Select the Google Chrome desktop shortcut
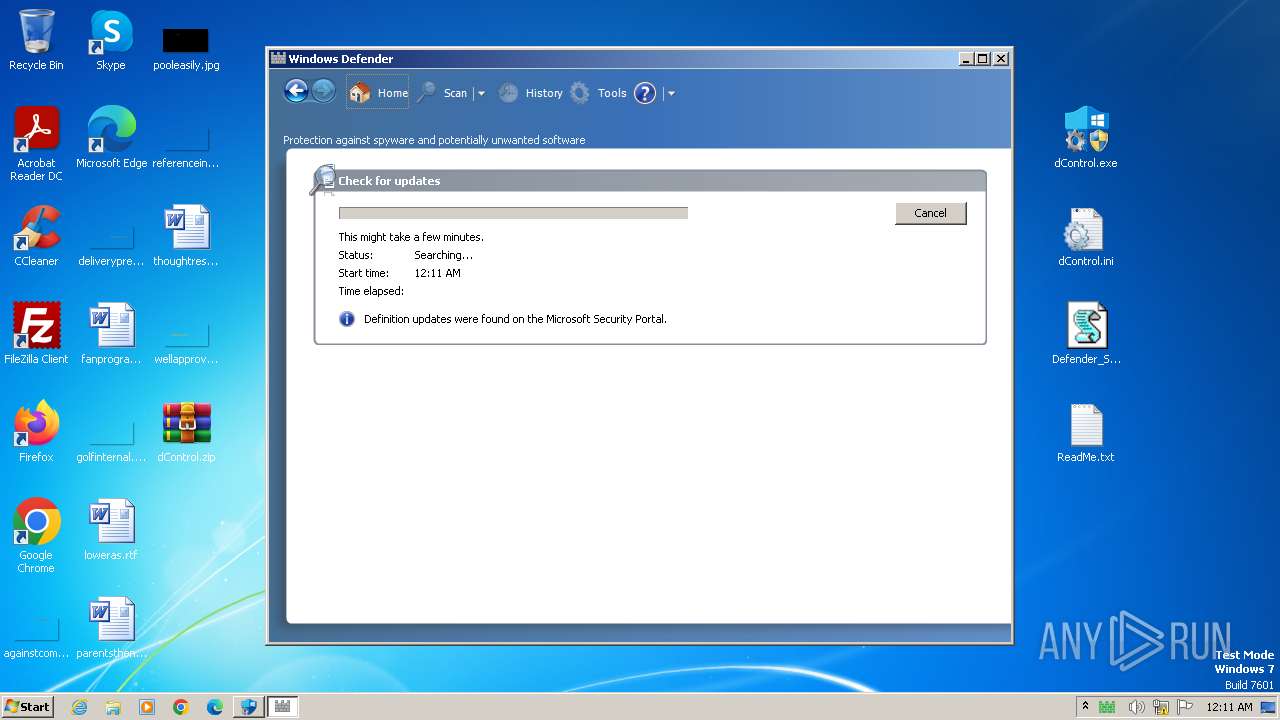 (x=36, y=536)
